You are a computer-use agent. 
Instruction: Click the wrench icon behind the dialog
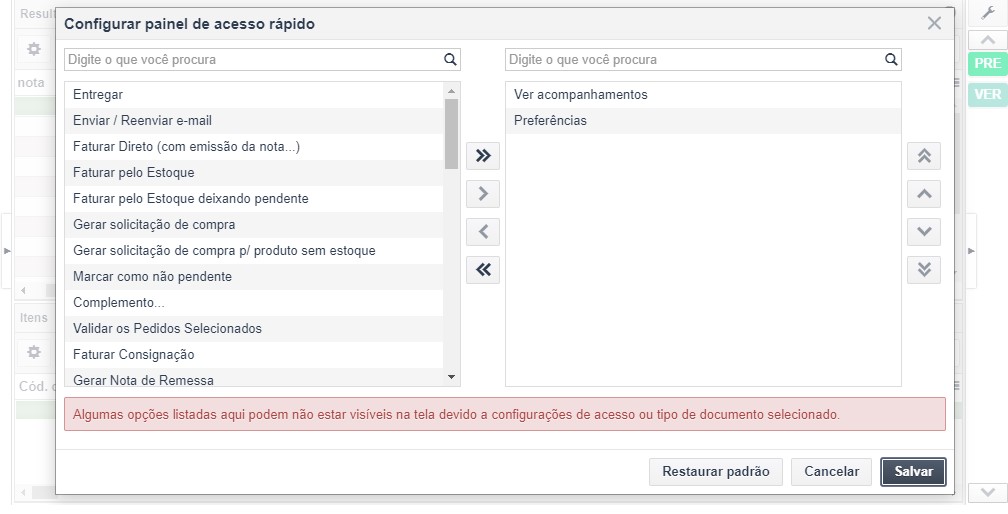point(988,13)
